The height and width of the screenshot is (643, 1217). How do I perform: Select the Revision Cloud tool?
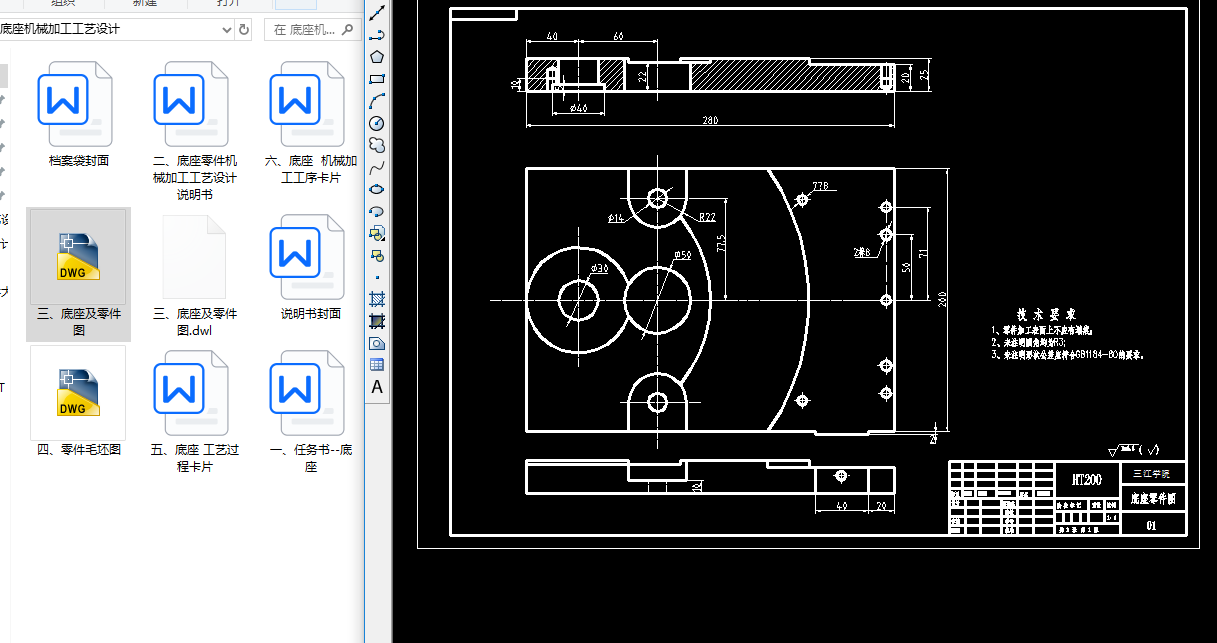point(377,145)
